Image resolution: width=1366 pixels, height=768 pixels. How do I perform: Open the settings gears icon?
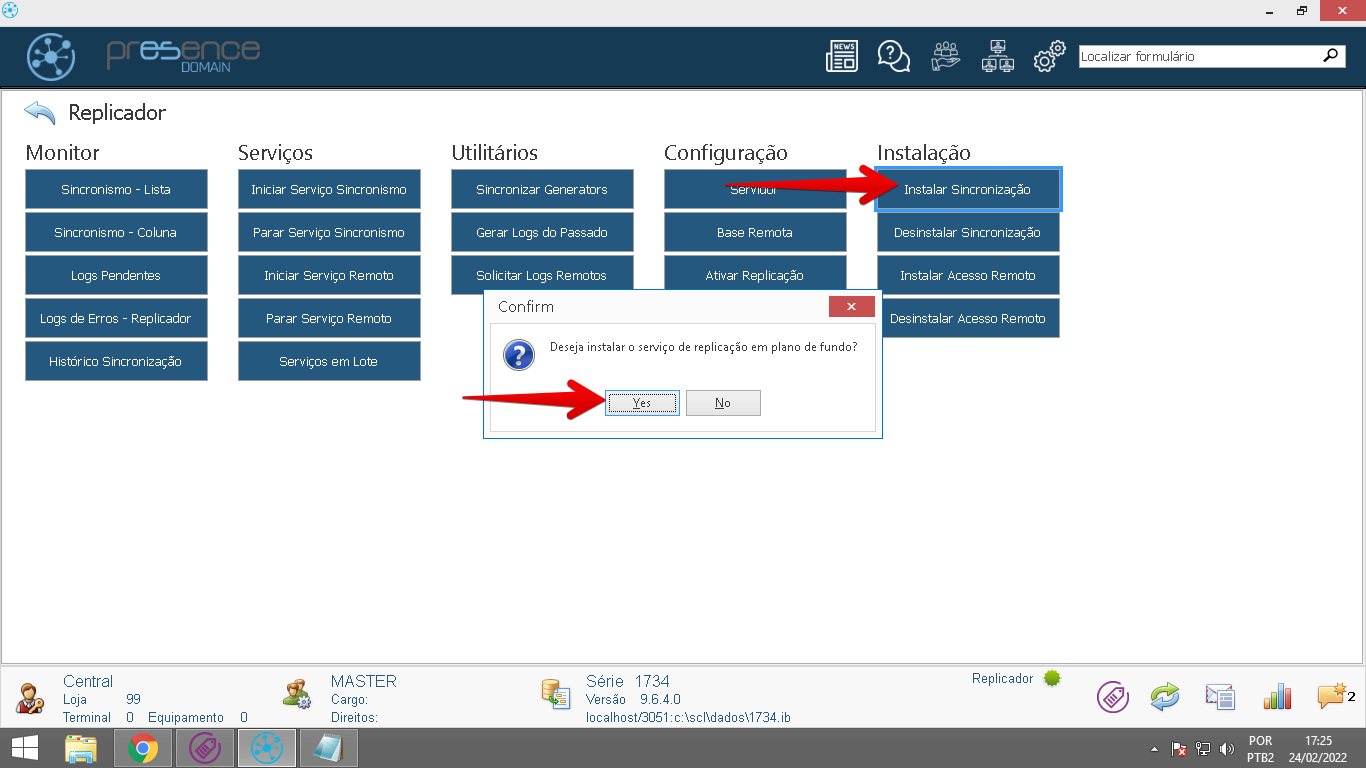1049,57
